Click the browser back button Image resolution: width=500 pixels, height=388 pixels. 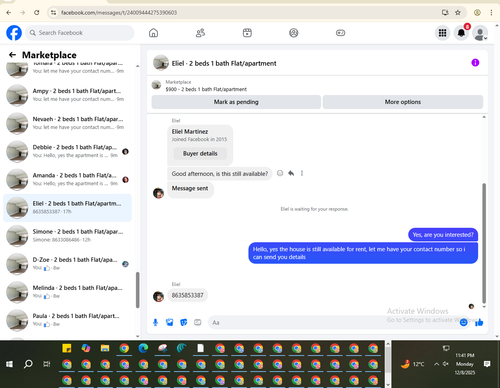click(x=9, y=13)
